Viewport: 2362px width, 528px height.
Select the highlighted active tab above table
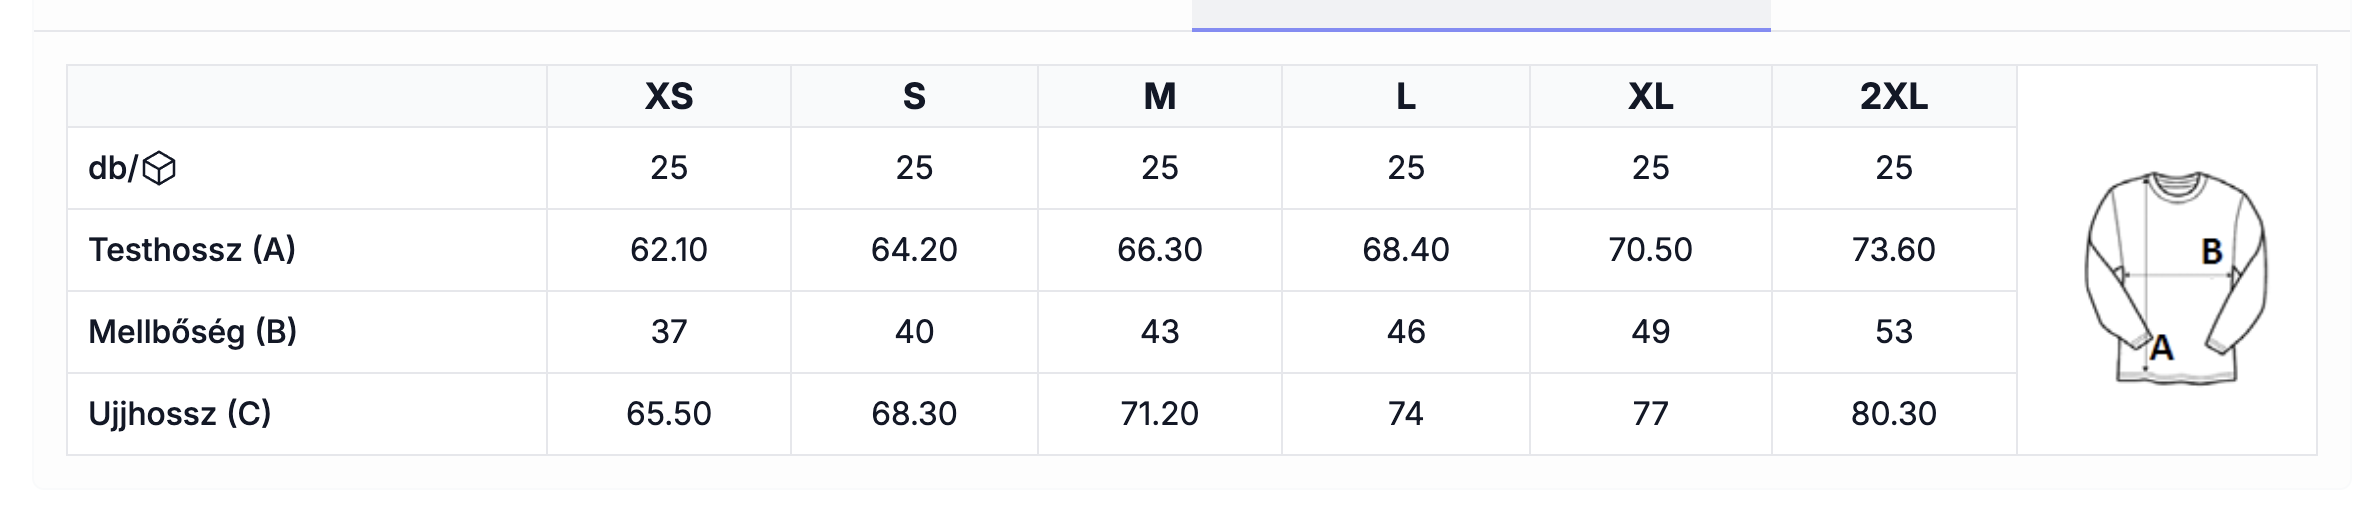click(x=1480, y=15)
